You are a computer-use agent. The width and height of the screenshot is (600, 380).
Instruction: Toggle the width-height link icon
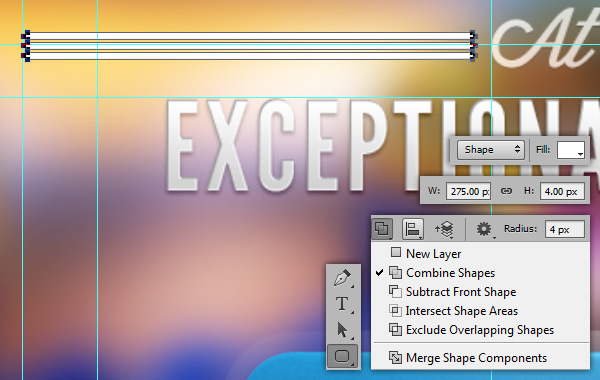click(x=506, y=191)
